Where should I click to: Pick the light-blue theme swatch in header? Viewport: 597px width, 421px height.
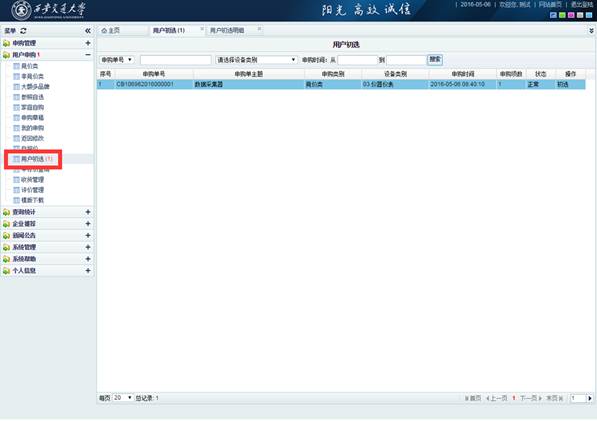tap(589, 15)
